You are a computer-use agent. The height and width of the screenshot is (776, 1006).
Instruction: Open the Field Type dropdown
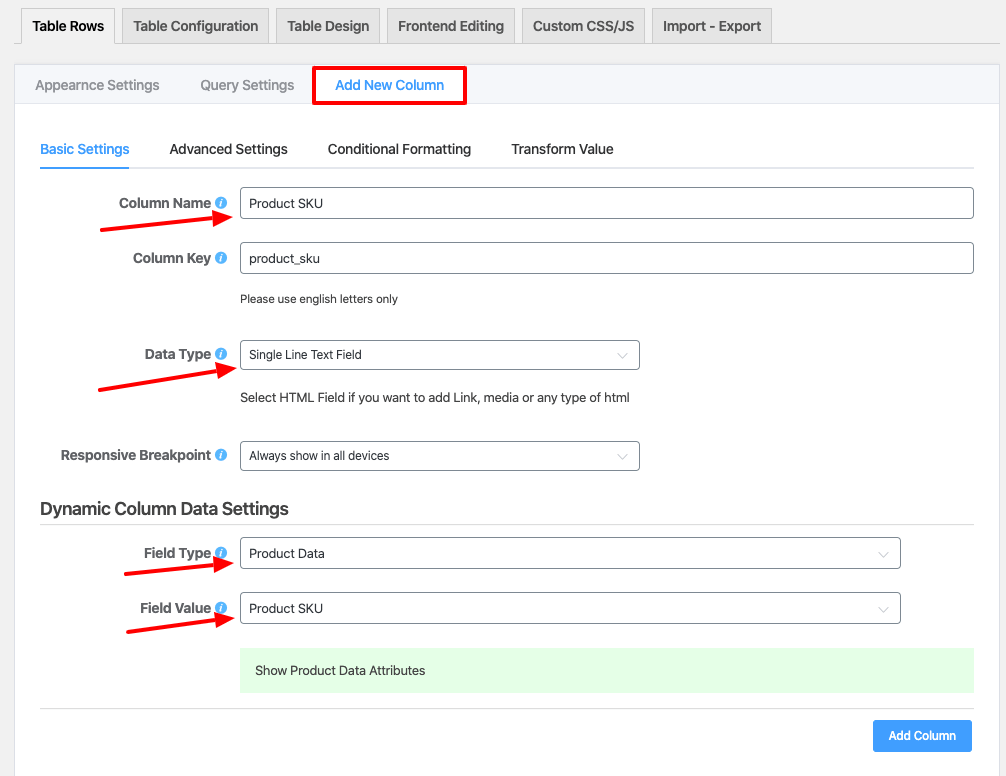tap(569, 554)
